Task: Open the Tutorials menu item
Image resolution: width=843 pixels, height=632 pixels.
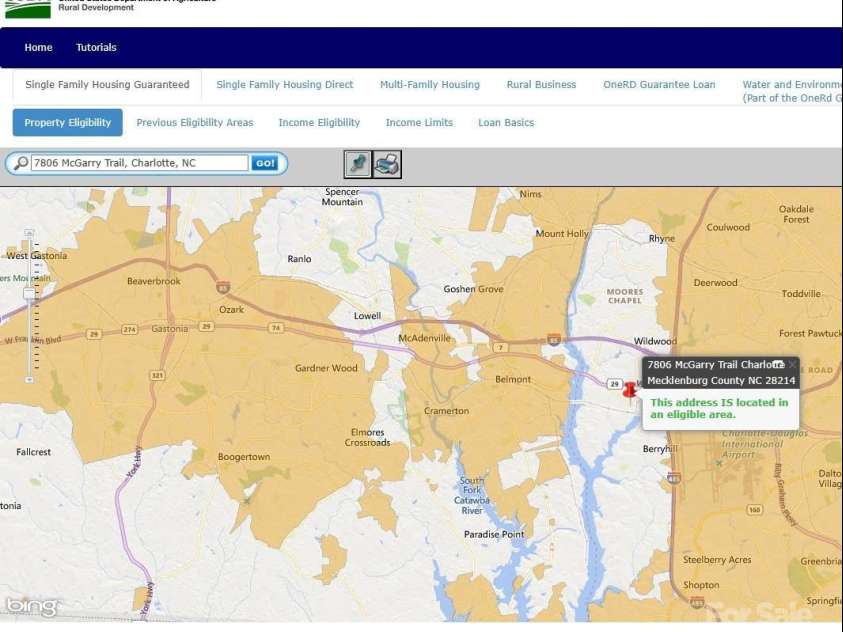Action: [96, 47]
